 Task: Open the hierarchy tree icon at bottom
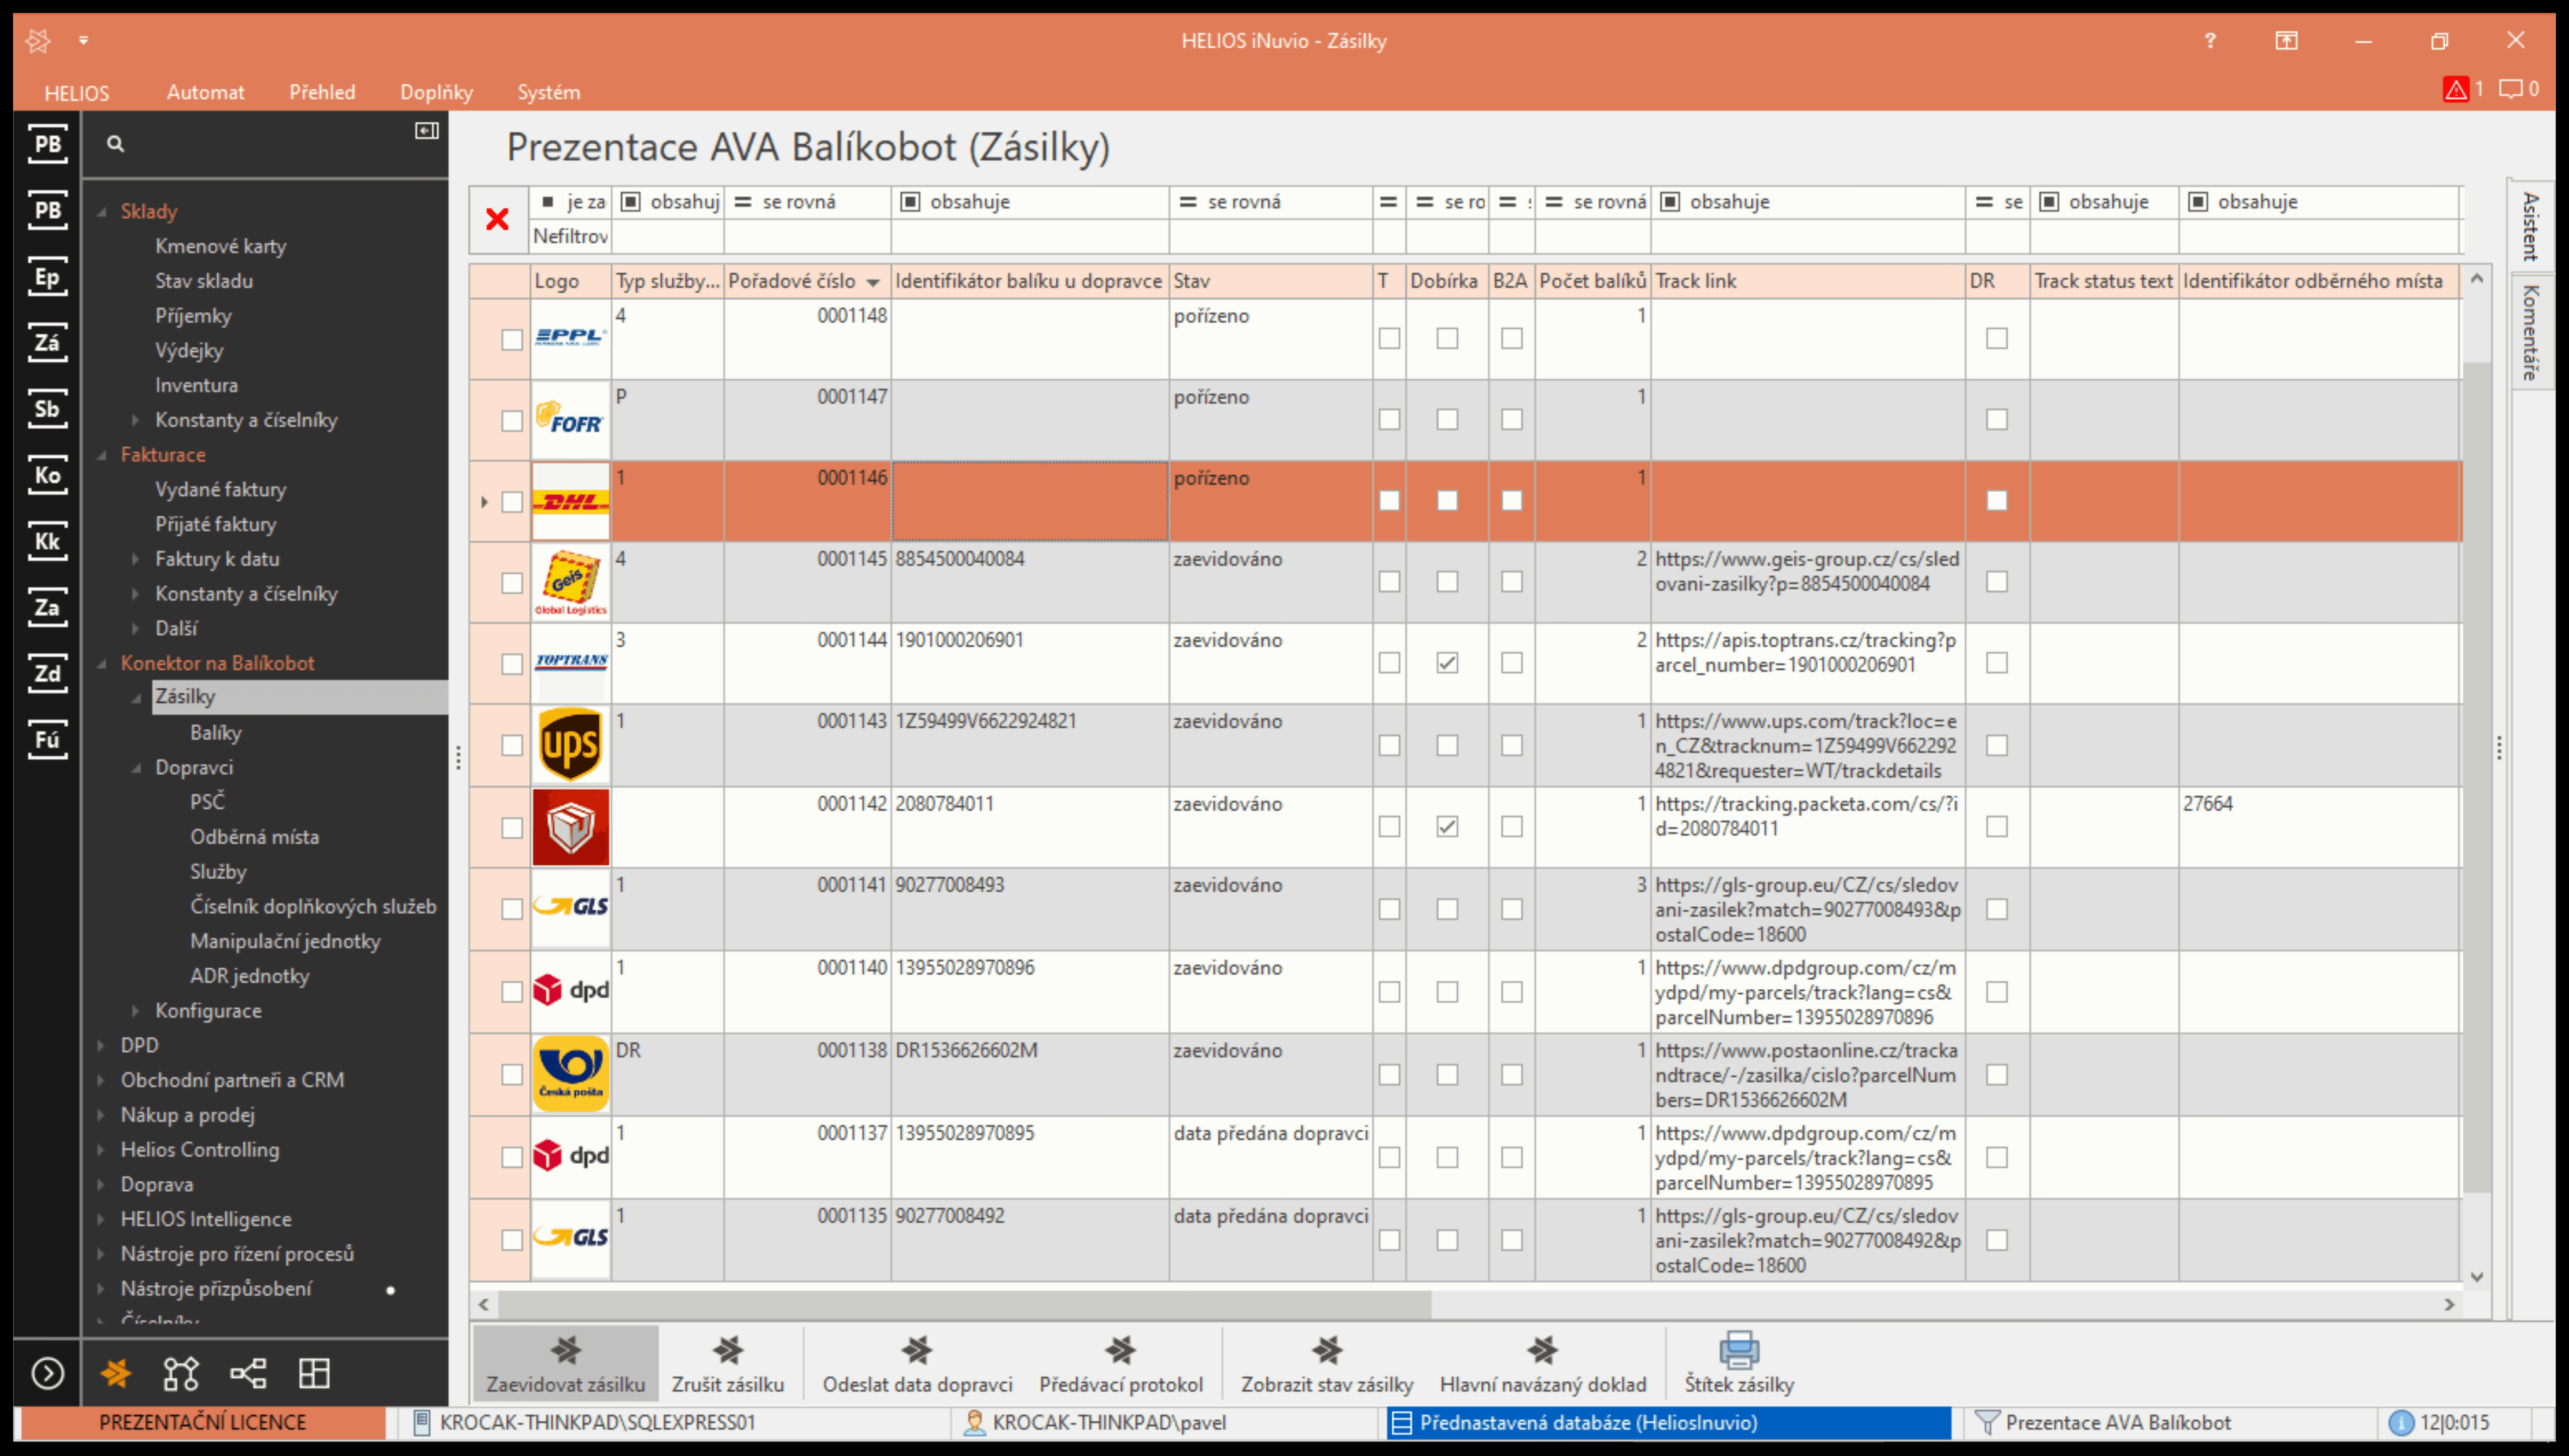[181, 1373]
